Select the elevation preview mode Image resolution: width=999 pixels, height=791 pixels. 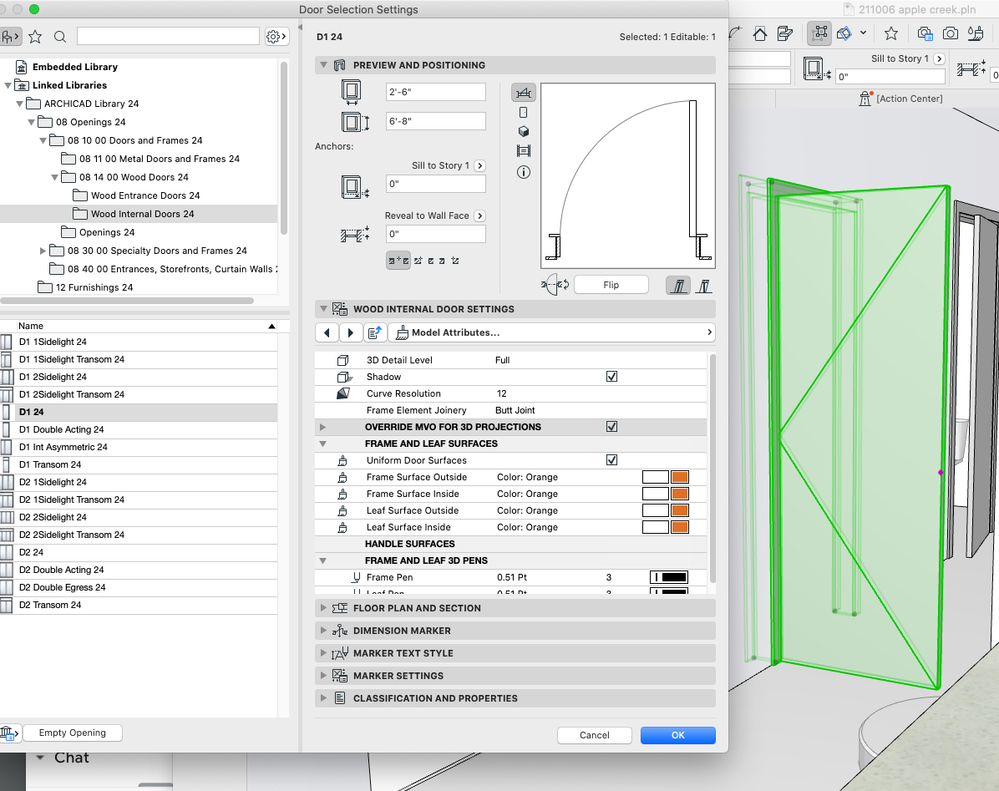(x=523, y=112)
